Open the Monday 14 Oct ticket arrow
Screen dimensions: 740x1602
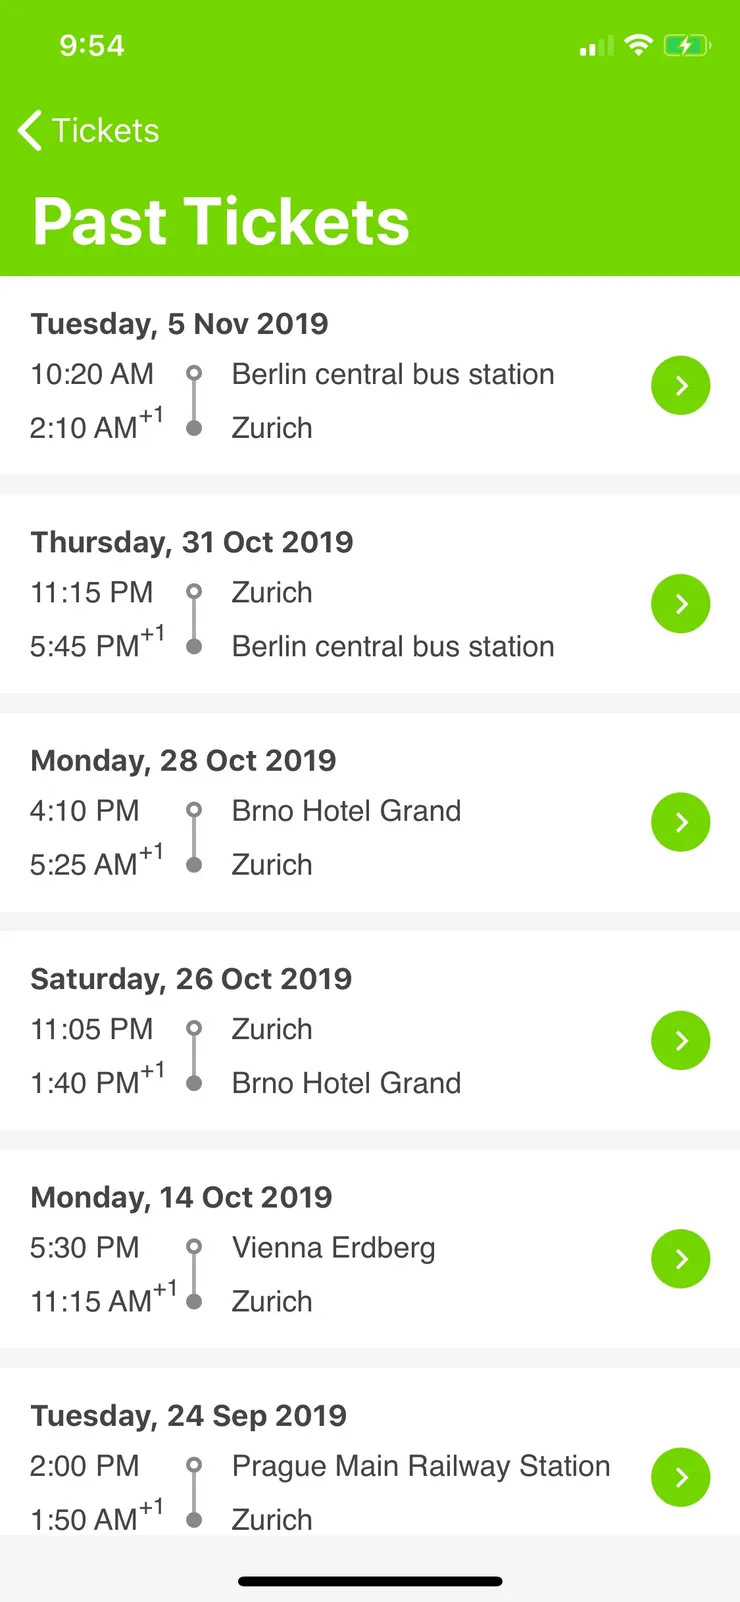point(680,1258)
